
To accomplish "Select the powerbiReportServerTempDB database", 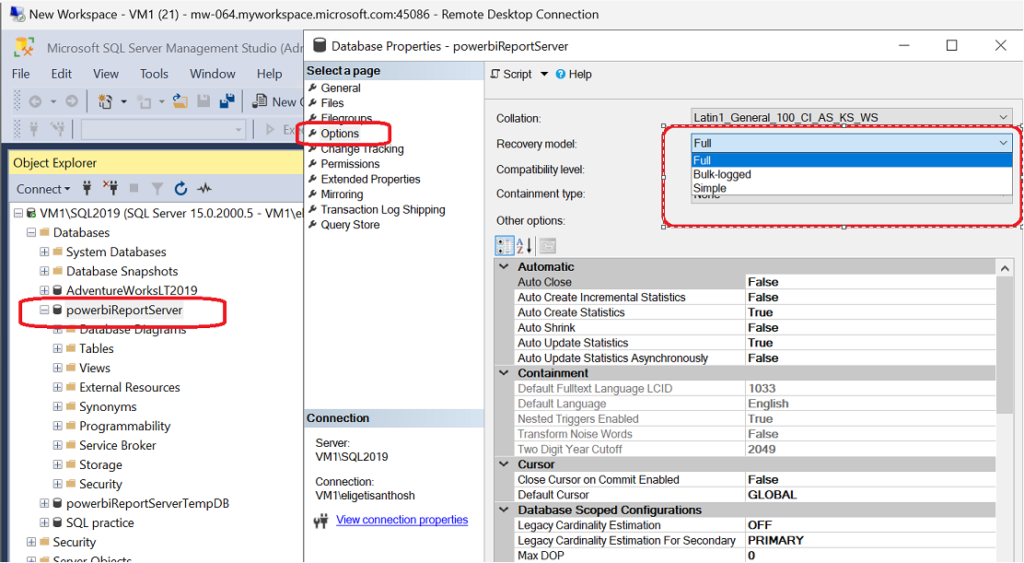I will pyautogui.click(x=148, y=504).
